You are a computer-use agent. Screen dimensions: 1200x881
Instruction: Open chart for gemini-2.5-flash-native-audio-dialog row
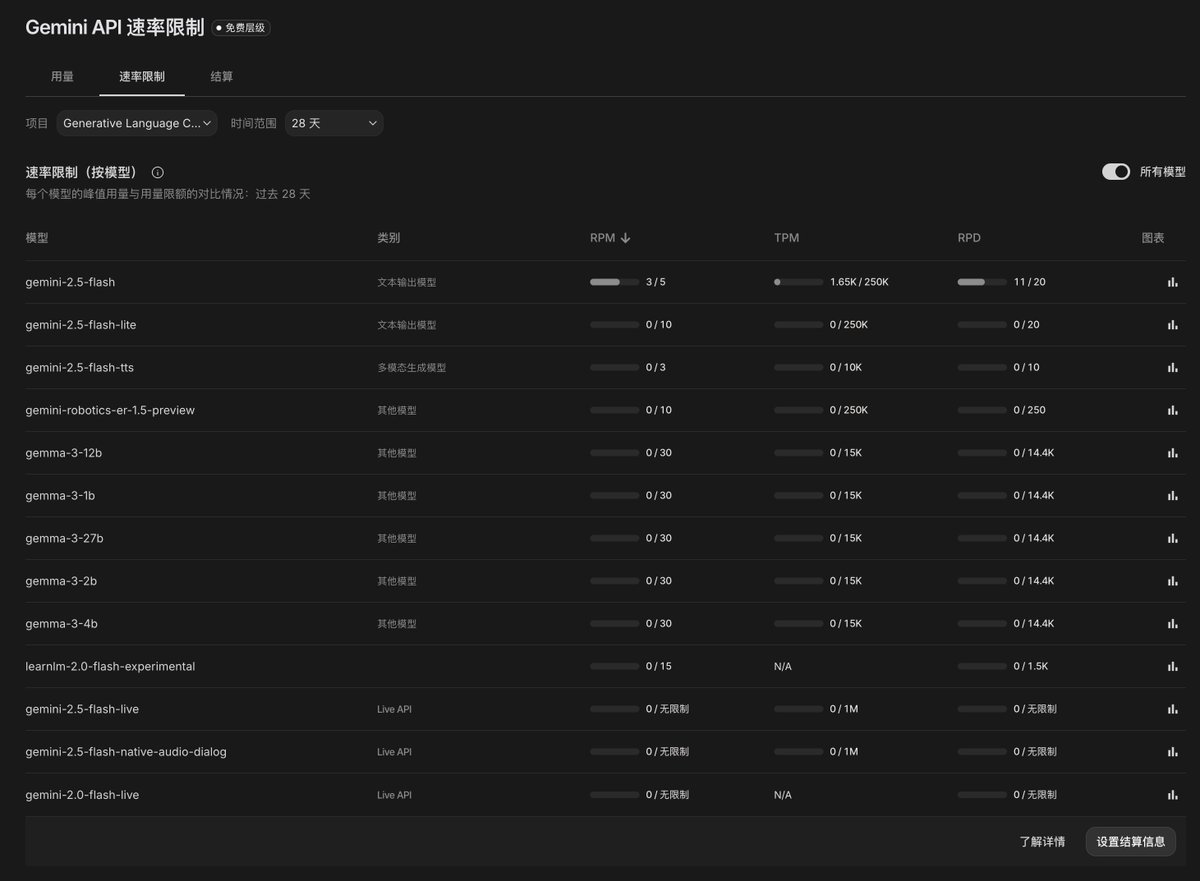(x=1172, y=751)
